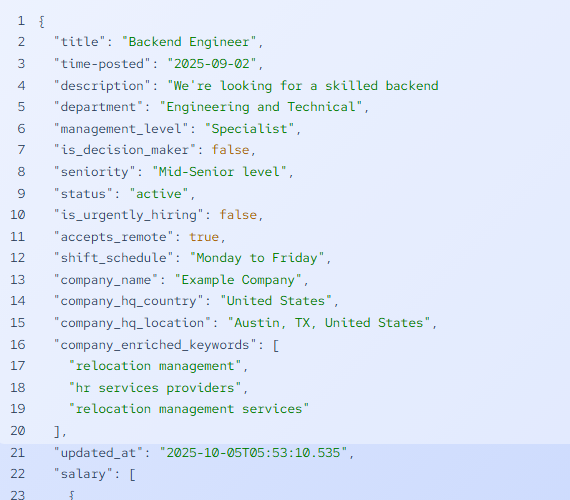Click the "relocation management services" keyword
Viewport: 570px width, 500px height.
click(189, 409)
